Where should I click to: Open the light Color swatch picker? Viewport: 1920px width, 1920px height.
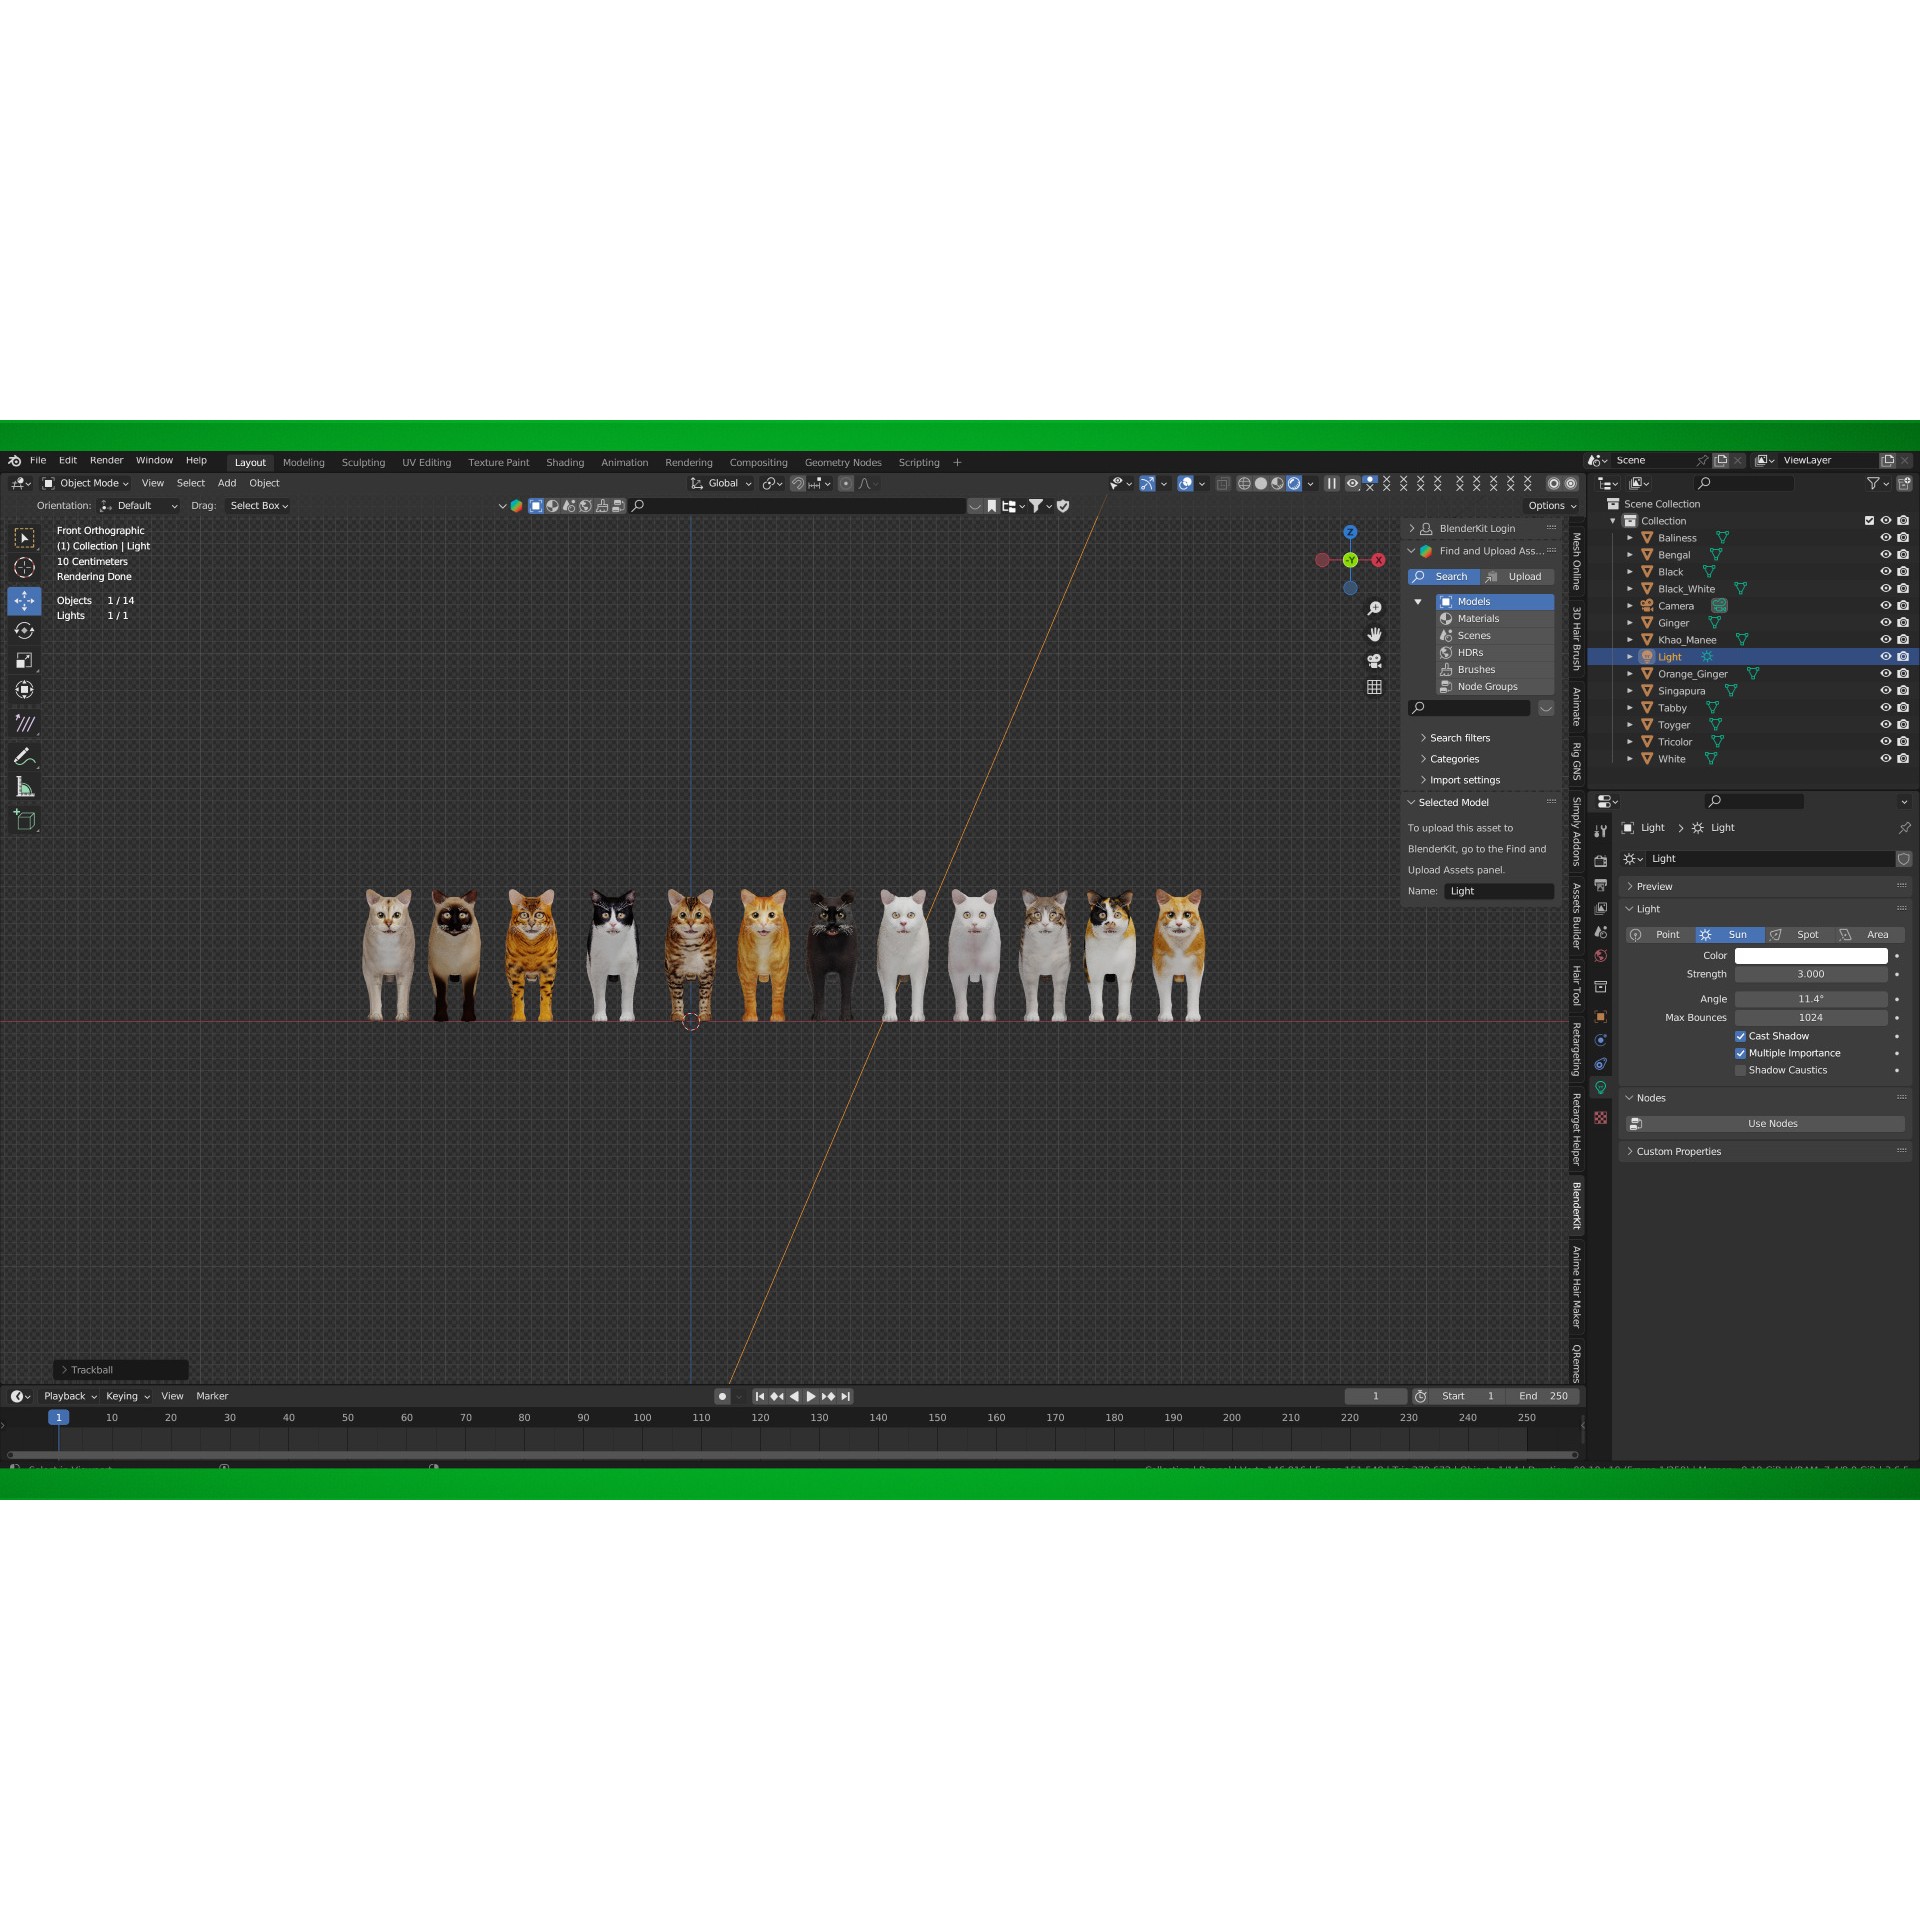click(x=1811, y=956)
